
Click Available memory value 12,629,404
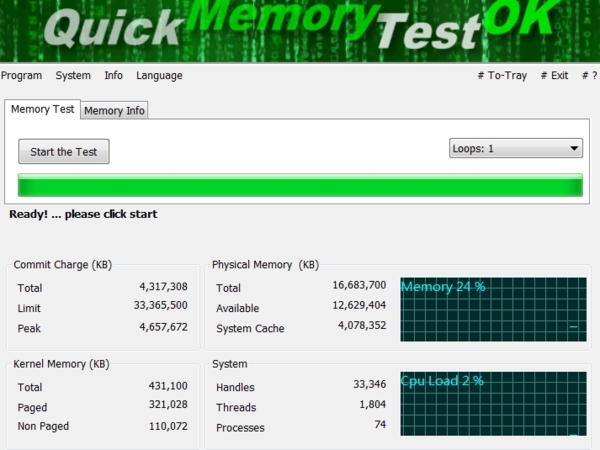coord(359,305)
